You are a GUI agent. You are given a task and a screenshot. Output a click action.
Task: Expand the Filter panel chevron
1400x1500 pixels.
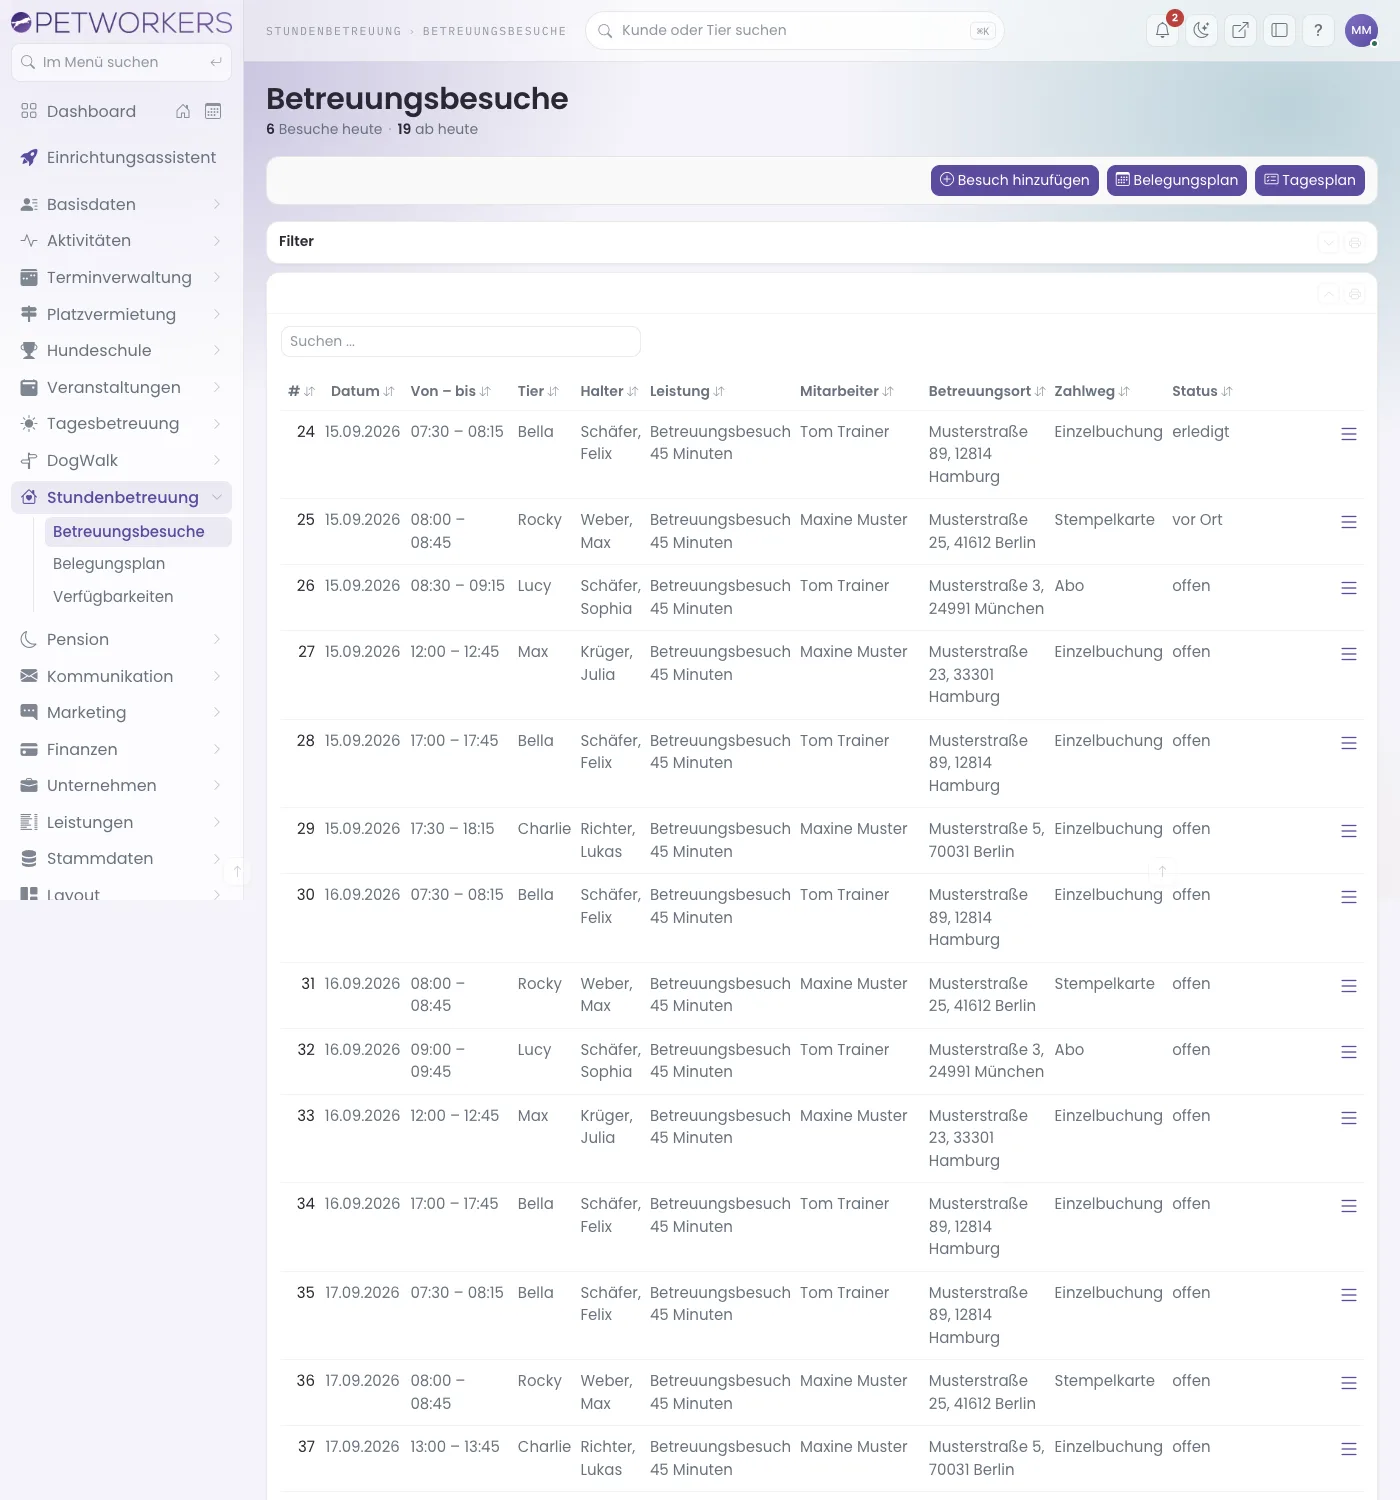(1328, 242)
